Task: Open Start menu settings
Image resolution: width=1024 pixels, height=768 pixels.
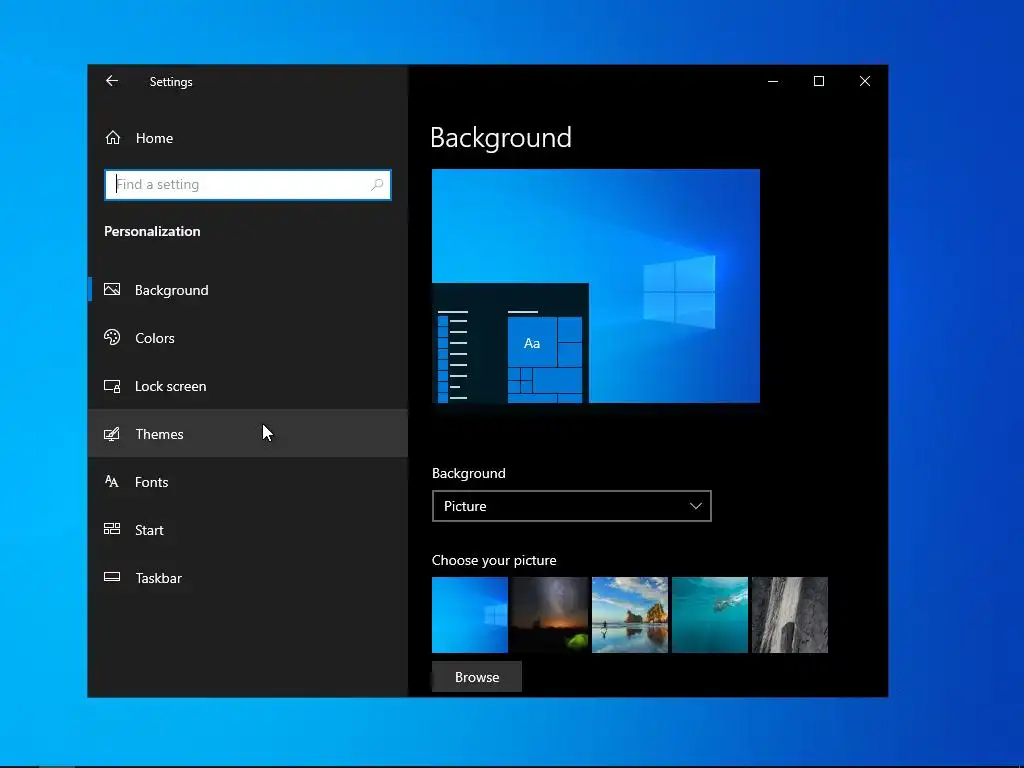Action: [x=248, y=530]
